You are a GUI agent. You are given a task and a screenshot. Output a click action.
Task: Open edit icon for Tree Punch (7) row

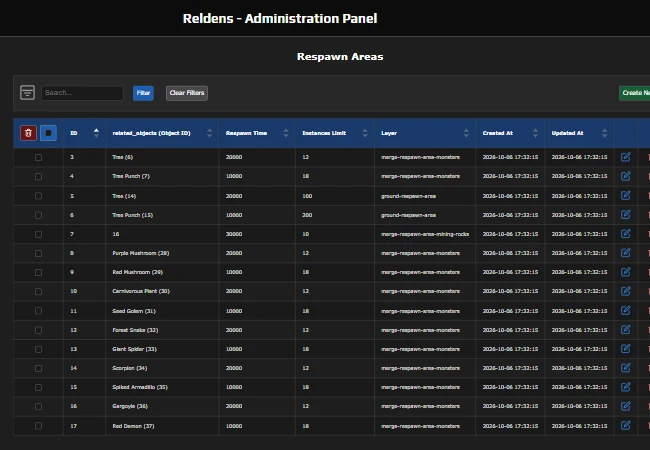pos(626,176)
